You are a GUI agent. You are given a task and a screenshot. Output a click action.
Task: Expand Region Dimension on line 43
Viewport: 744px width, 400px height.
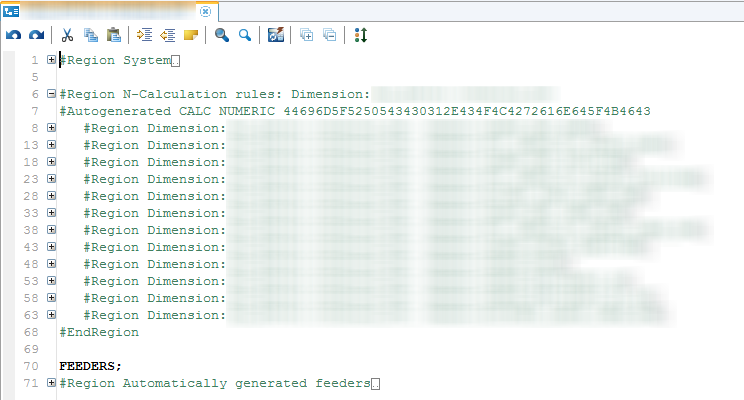(x=51, y=247)
